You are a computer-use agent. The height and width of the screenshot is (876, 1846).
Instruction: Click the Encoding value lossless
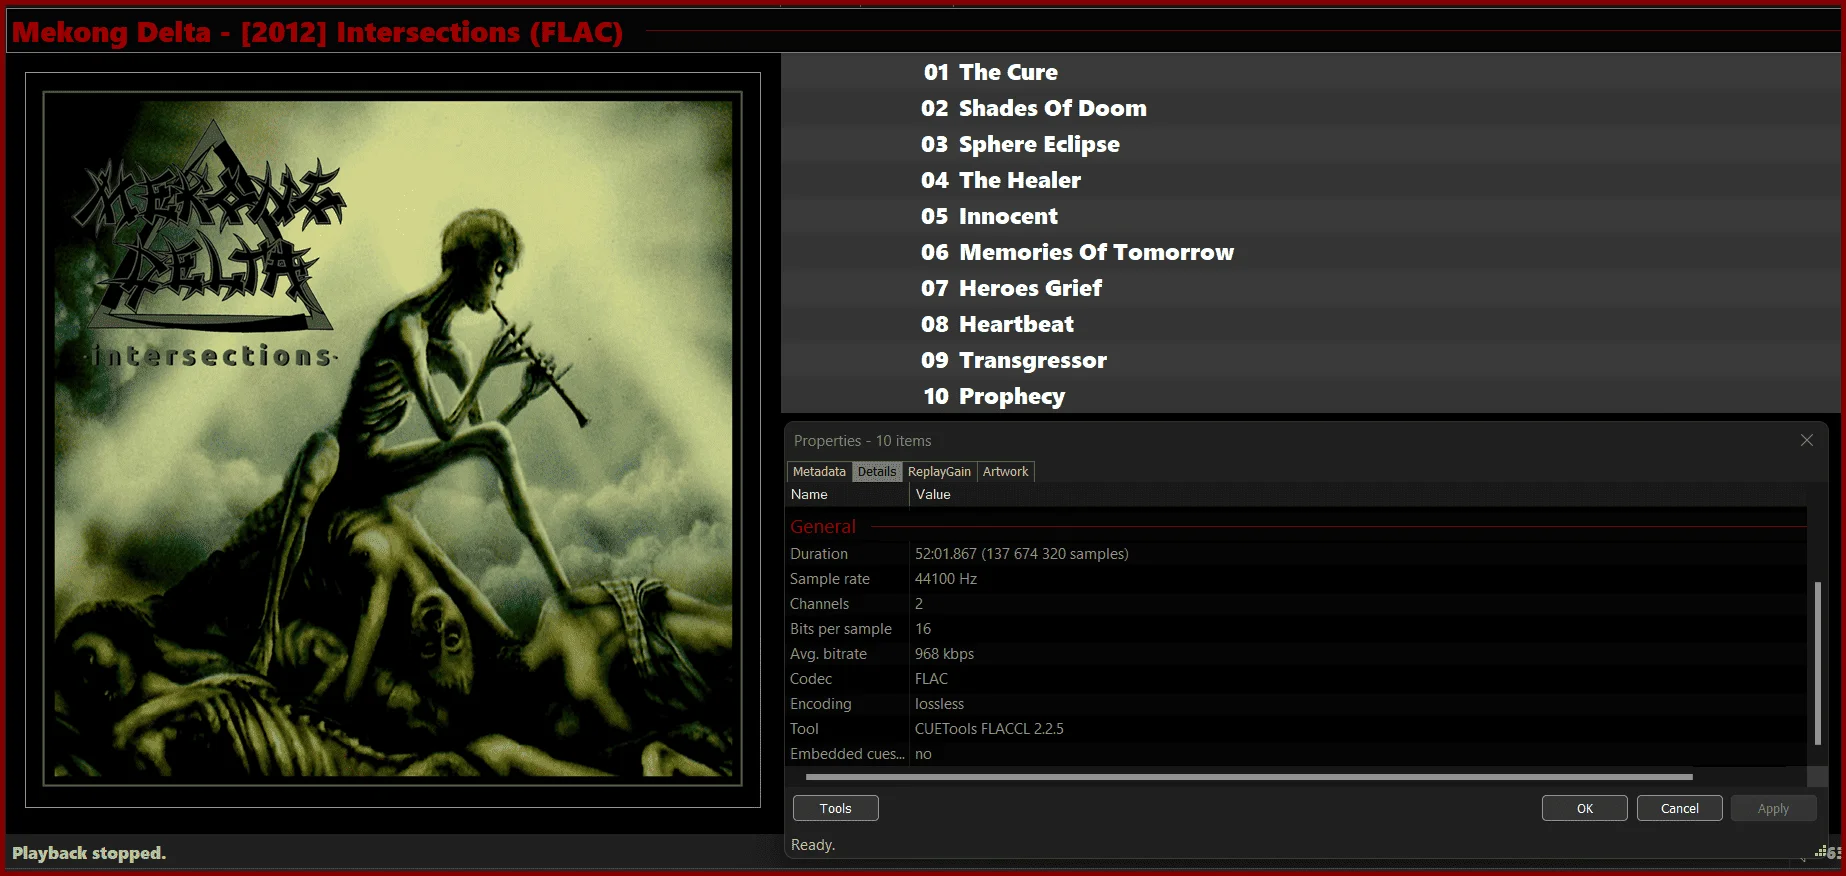point(939,703)
